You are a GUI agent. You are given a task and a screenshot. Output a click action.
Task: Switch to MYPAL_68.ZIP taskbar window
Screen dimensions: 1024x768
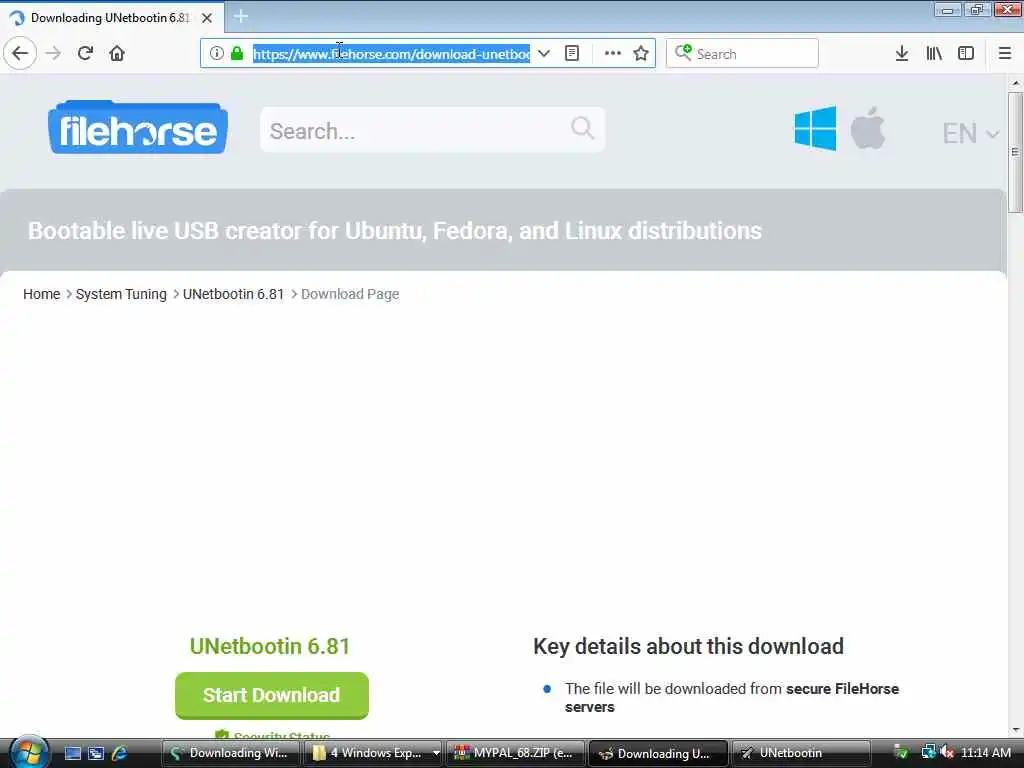click(515, 754)
